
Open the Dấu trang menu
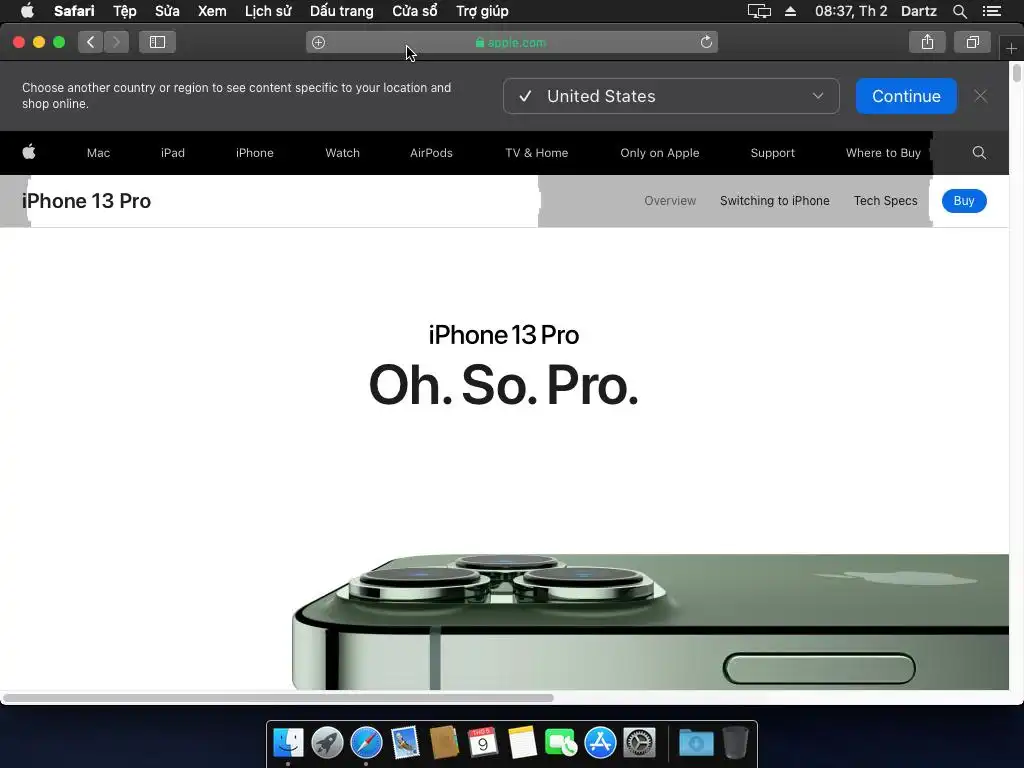pyautogui.click(x=342, y=11)
